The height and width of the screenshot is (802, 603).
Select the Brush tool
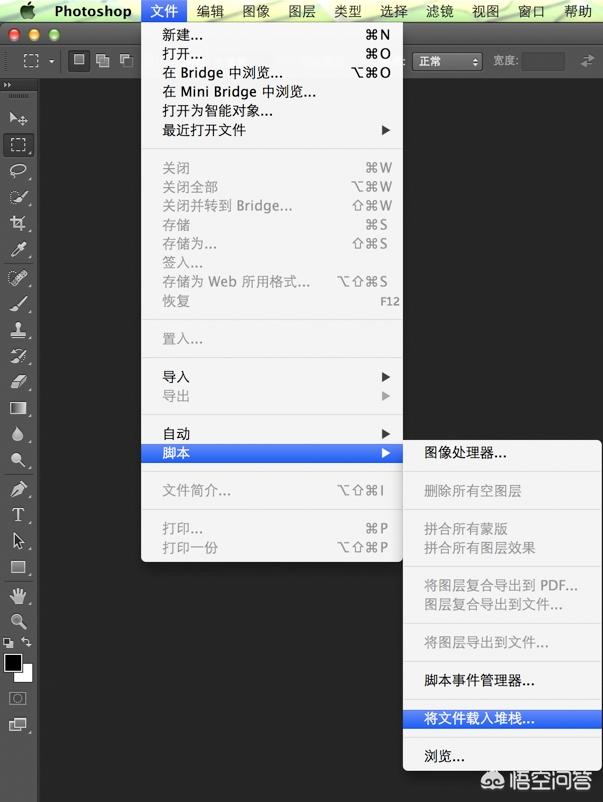pos(18,304)
